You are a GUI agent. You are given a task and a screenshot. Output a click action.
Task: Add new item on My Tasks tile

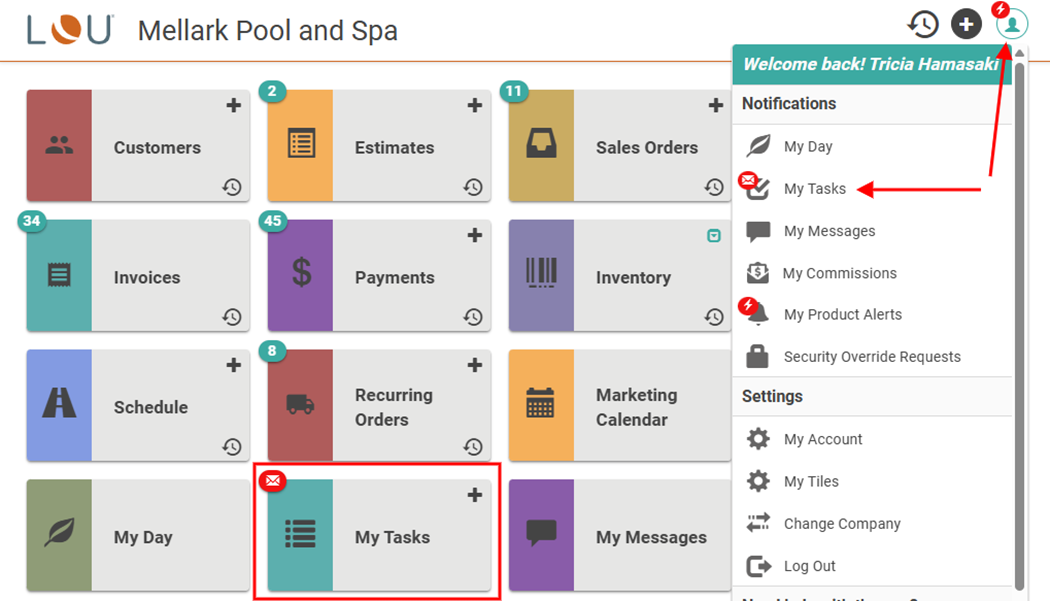click(x=474, y=495)
